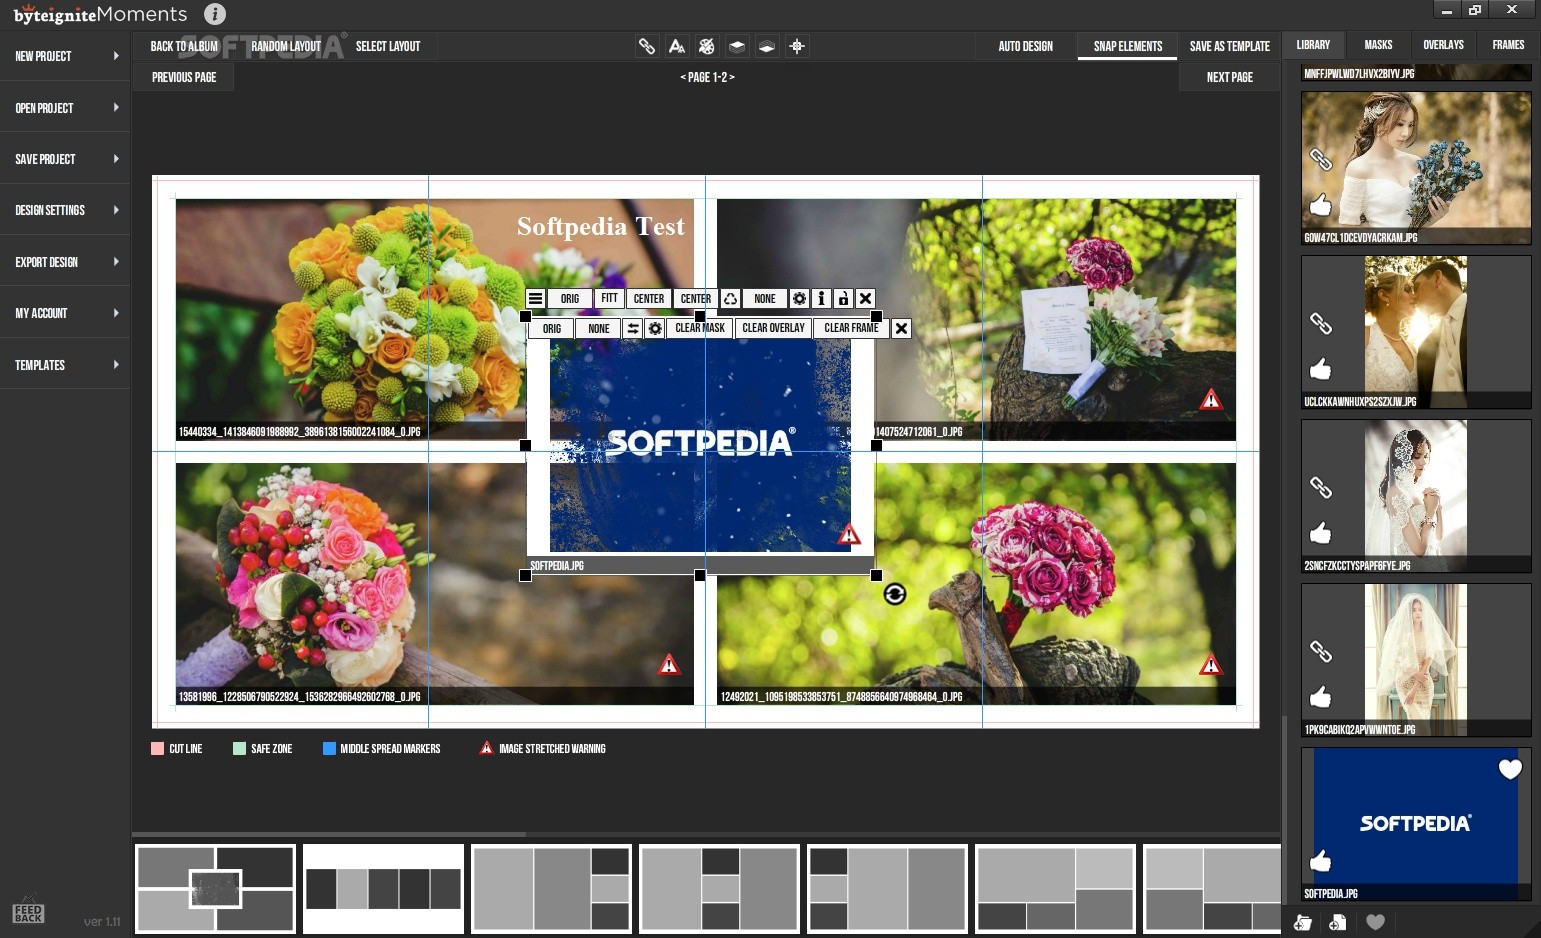Expand the Design Settings menu
This screenshot has width=1541, height=938.
click(65, 210)
